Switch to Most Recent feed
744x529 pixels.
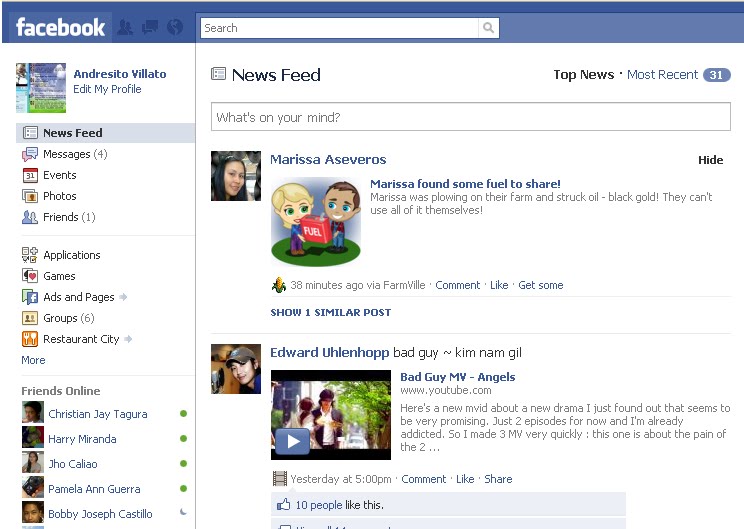click(x=662, y=74)
